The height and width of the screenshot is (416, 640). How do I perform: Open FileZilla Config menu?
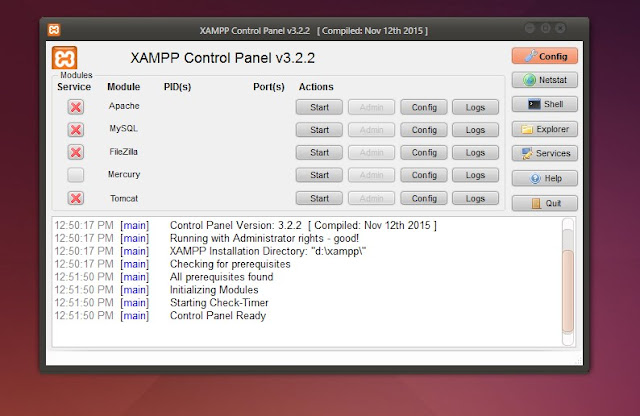click(424, 153)
